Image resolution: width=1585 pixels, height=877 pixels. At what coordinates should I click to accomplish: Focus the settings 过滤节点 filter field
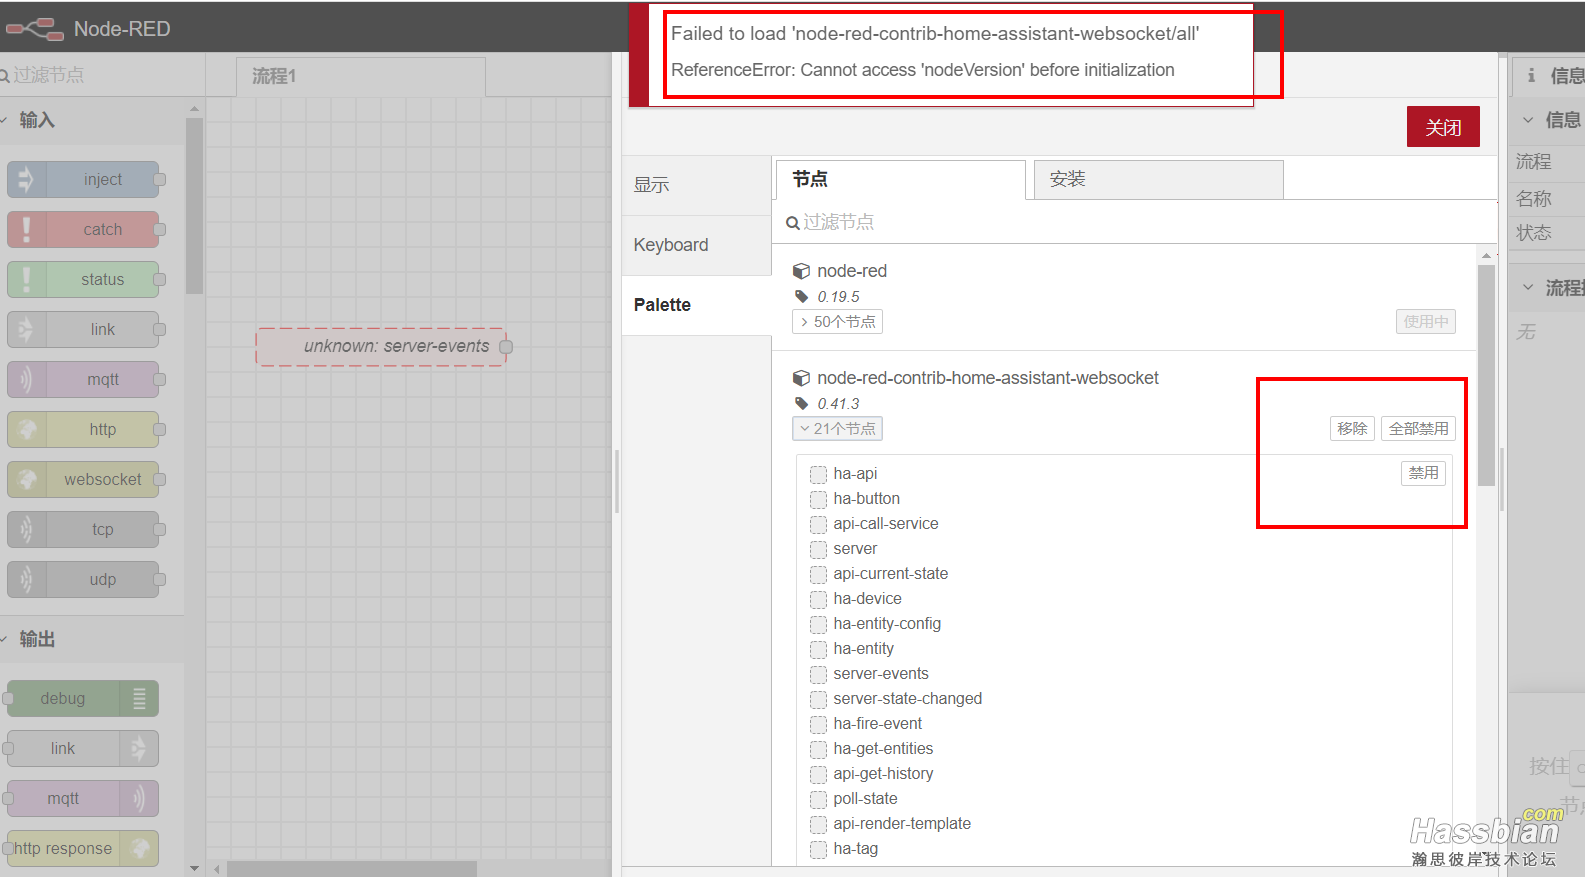pyautogui.click(x=1135, y=222)
